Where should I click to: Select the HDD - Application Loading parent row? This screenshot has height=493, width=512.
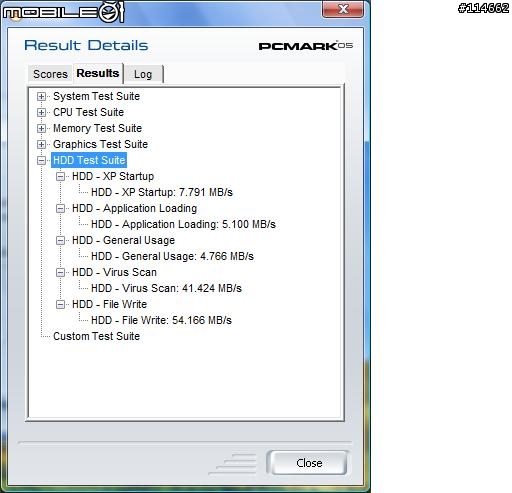click(134, 208)
